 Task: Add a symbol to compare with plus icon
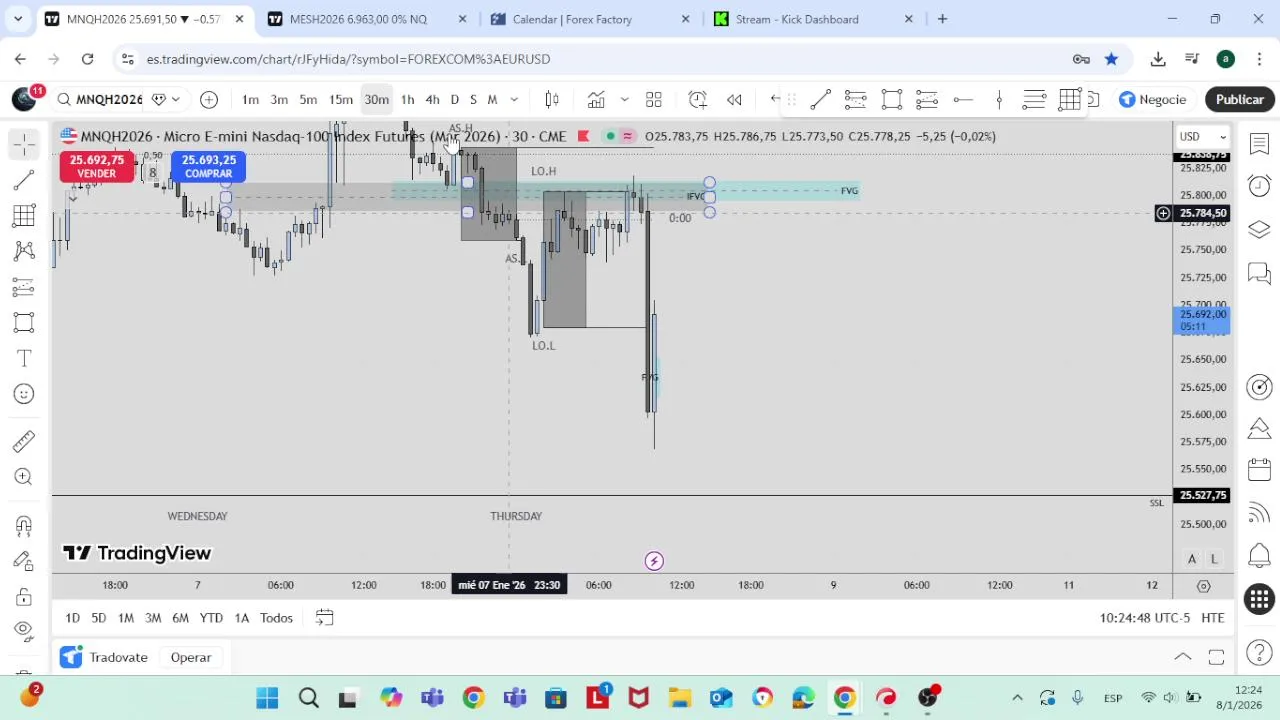coord(209,99)
